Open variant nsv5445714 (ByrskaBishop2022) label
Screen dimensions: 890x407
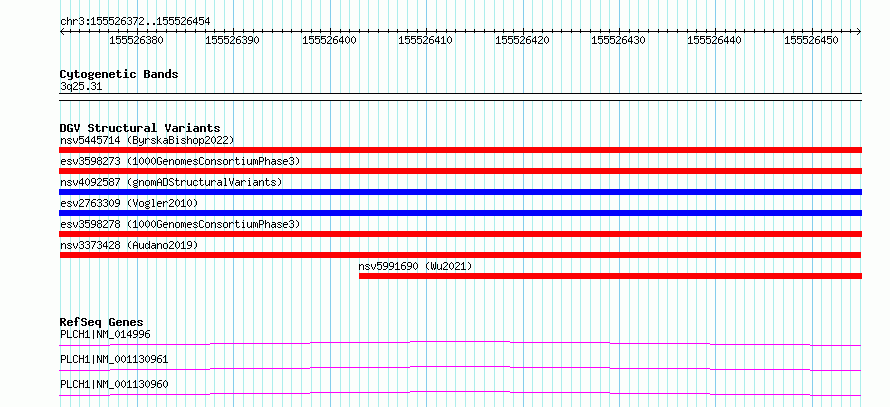(x=147, y=140)
